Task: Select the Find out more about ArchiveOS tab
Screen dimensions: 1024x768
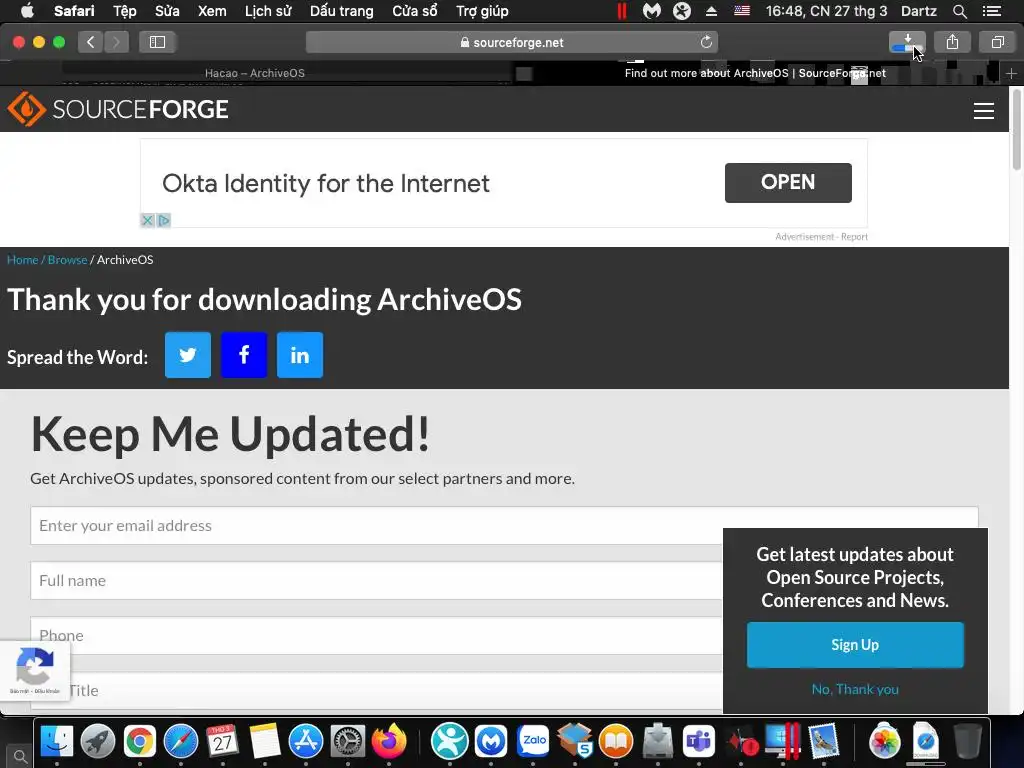Action: tap(755, 73)
